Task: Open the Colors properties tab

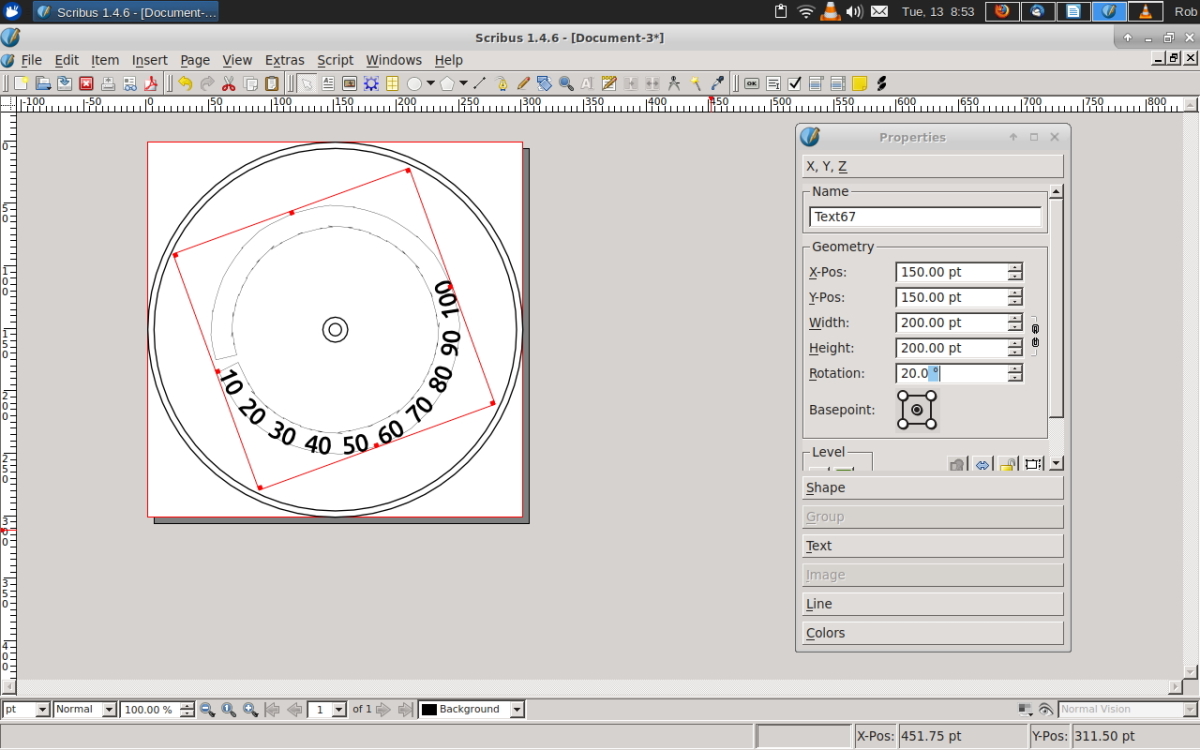Action: pyautogui.click(x=932, y=633)
